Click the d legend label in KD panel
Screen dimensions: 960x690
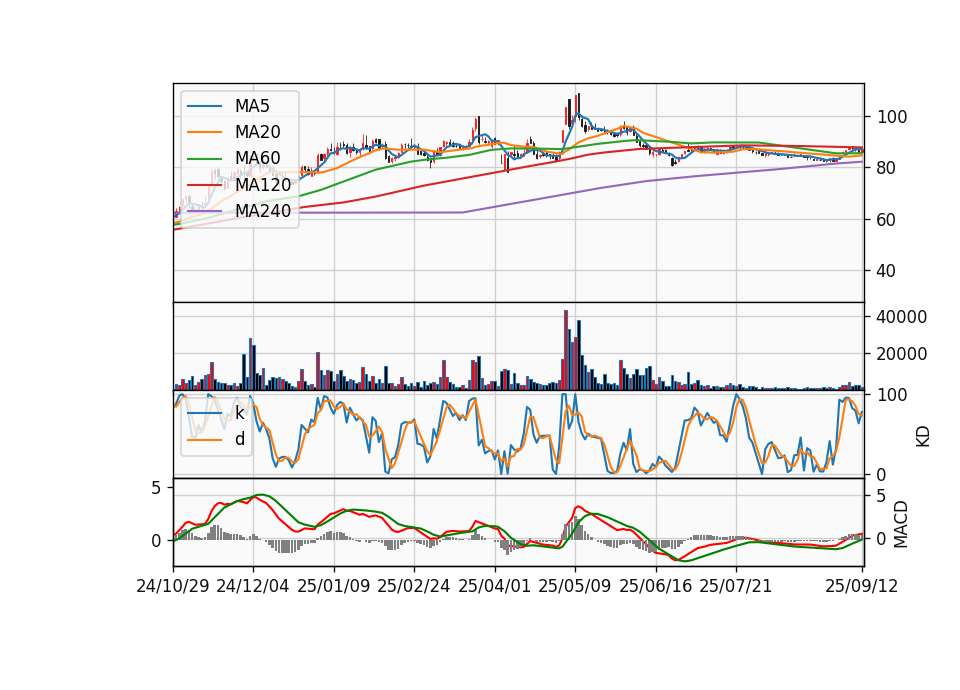click(239, 439)
